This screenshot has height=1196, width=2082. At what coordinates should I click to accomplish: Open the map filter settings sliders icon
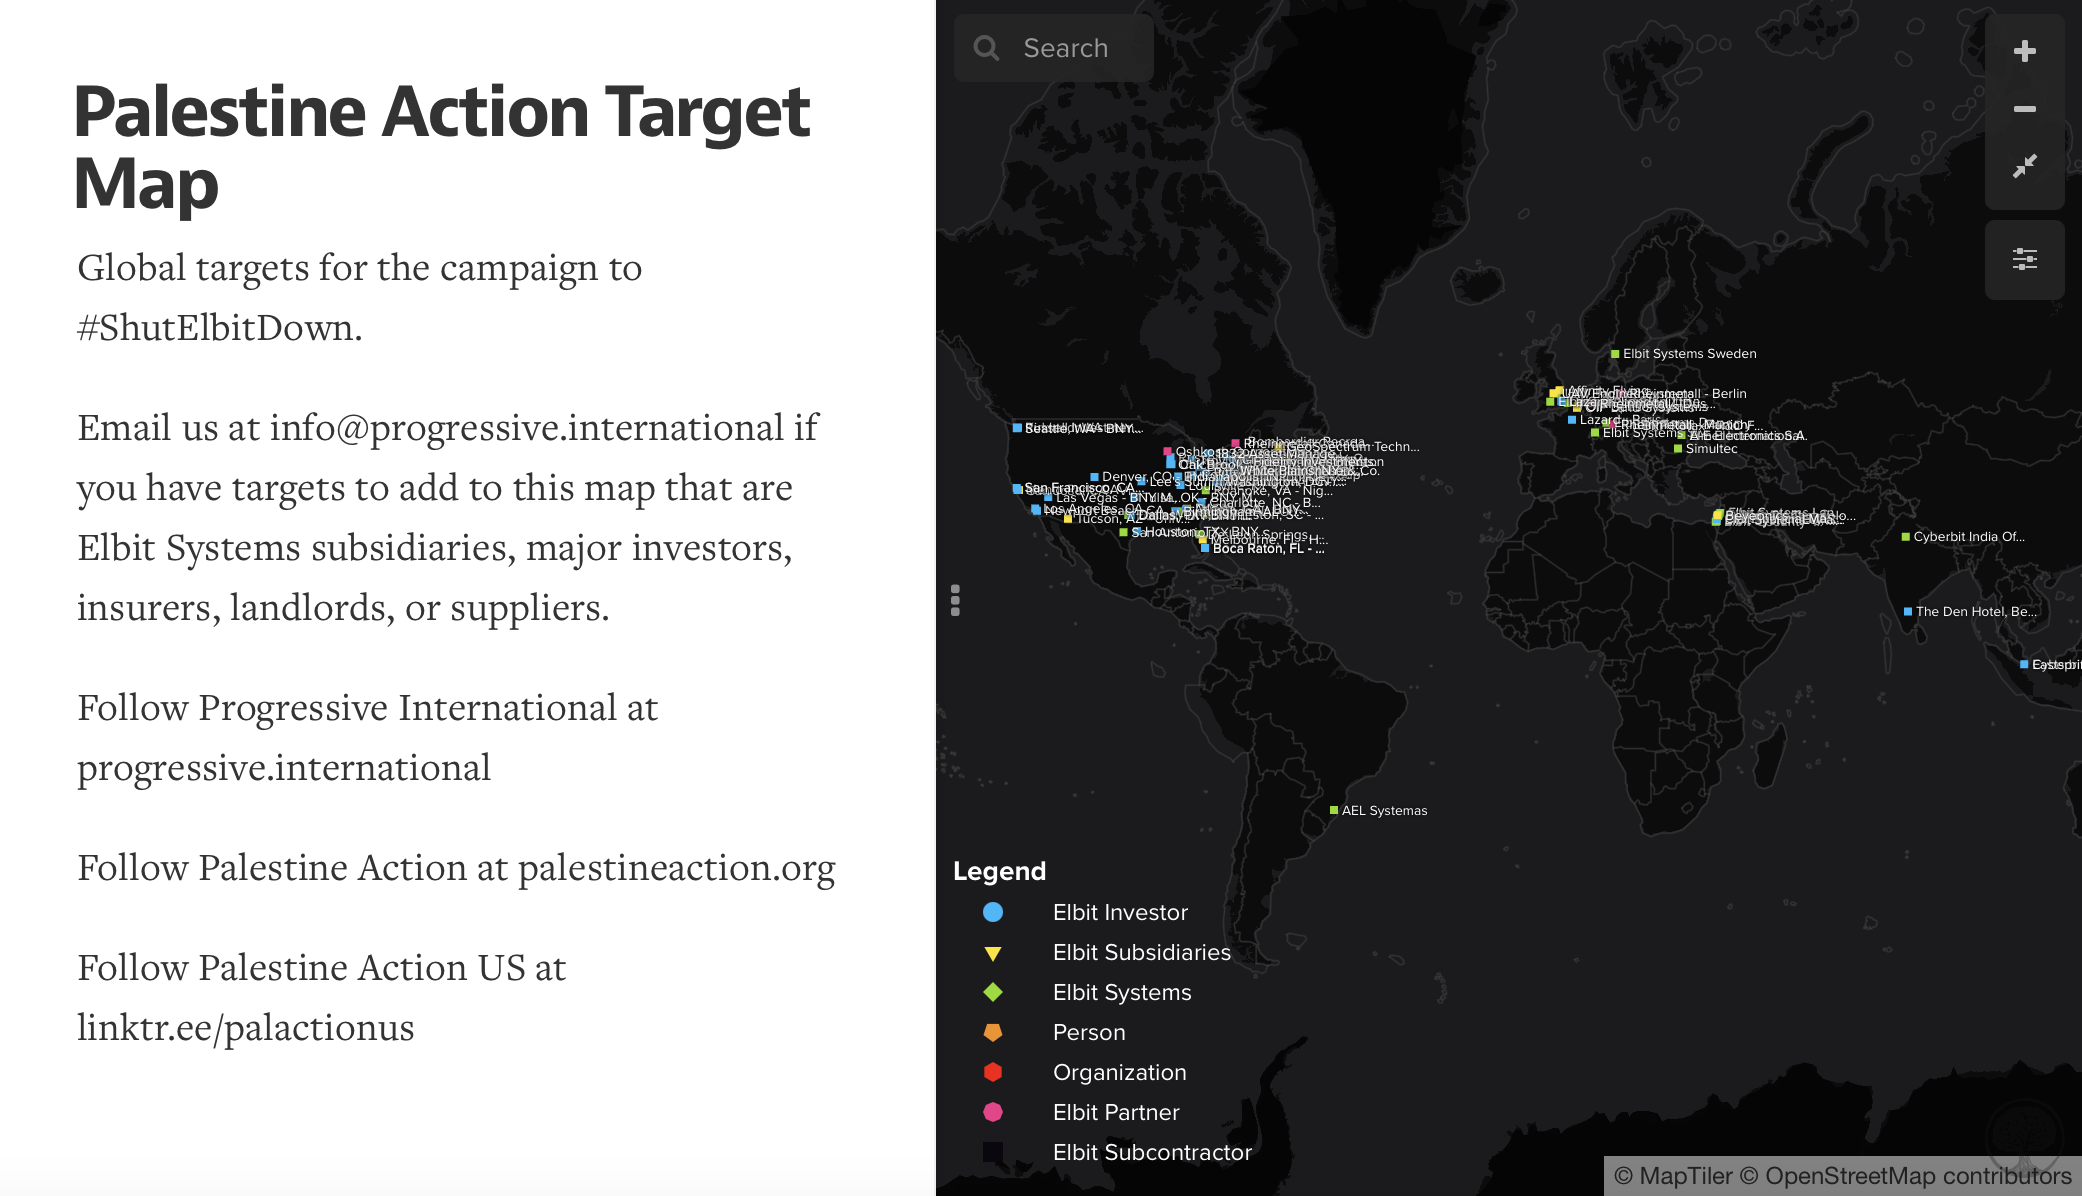2024,260
